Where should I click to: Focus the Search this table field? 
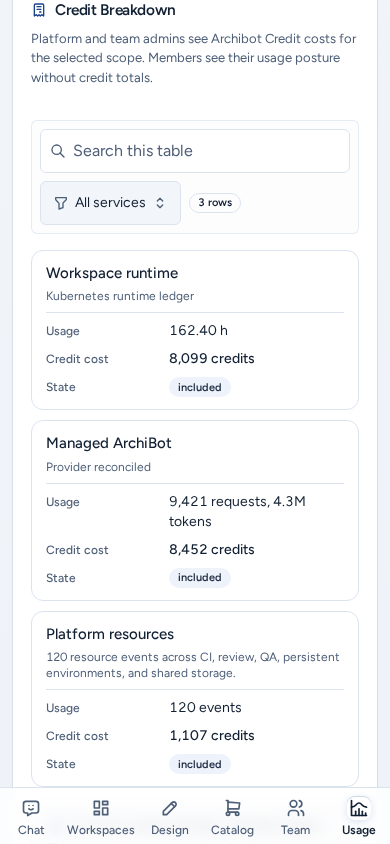tap(195, 151)
